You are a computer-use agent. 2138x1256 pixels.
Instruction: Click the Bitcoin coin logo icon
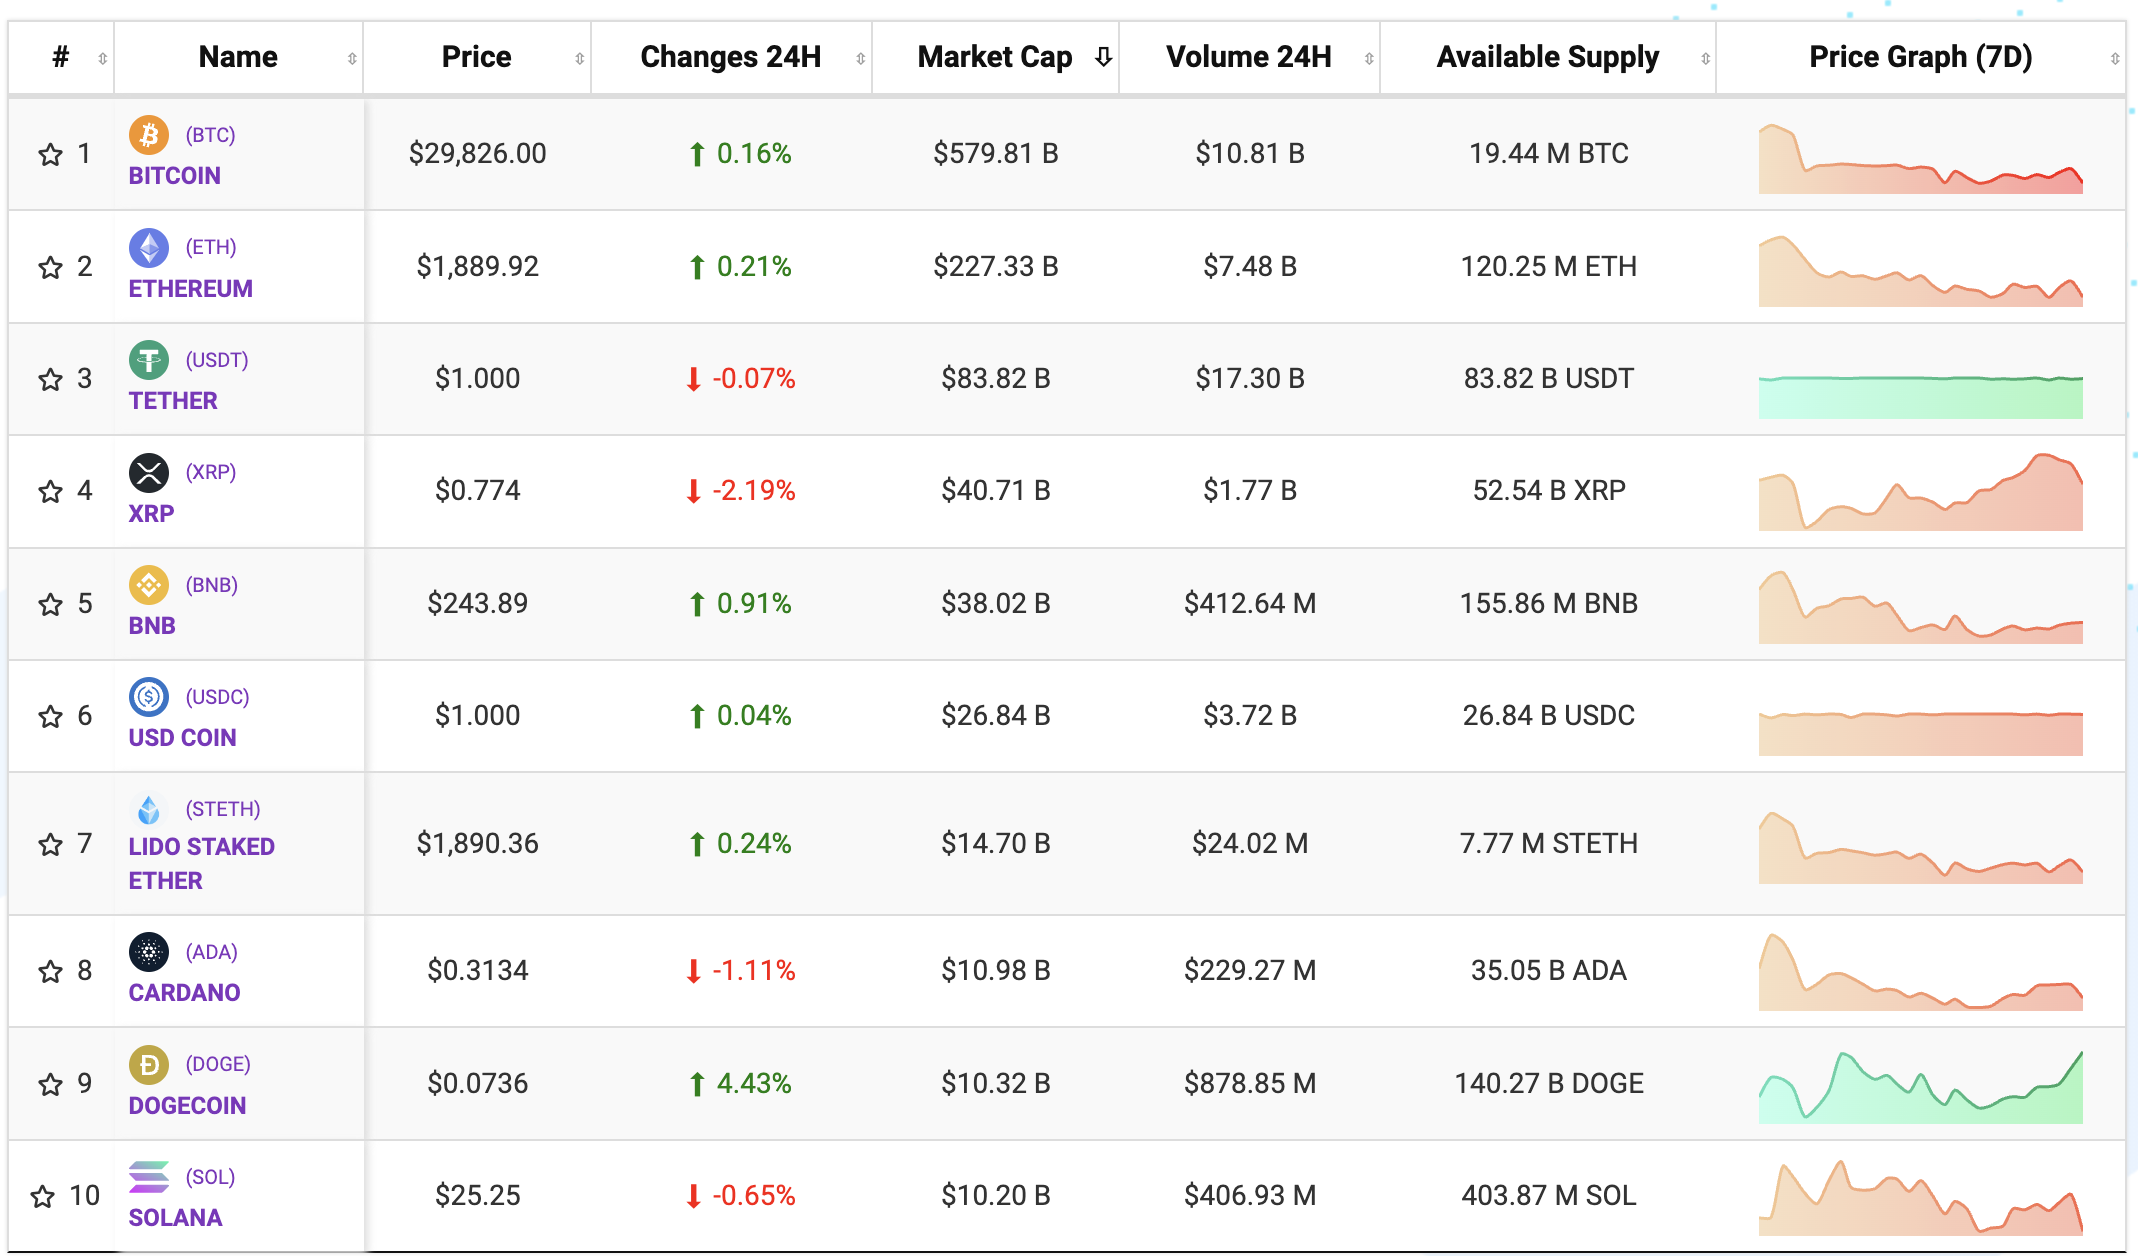(x=149, y=134)
